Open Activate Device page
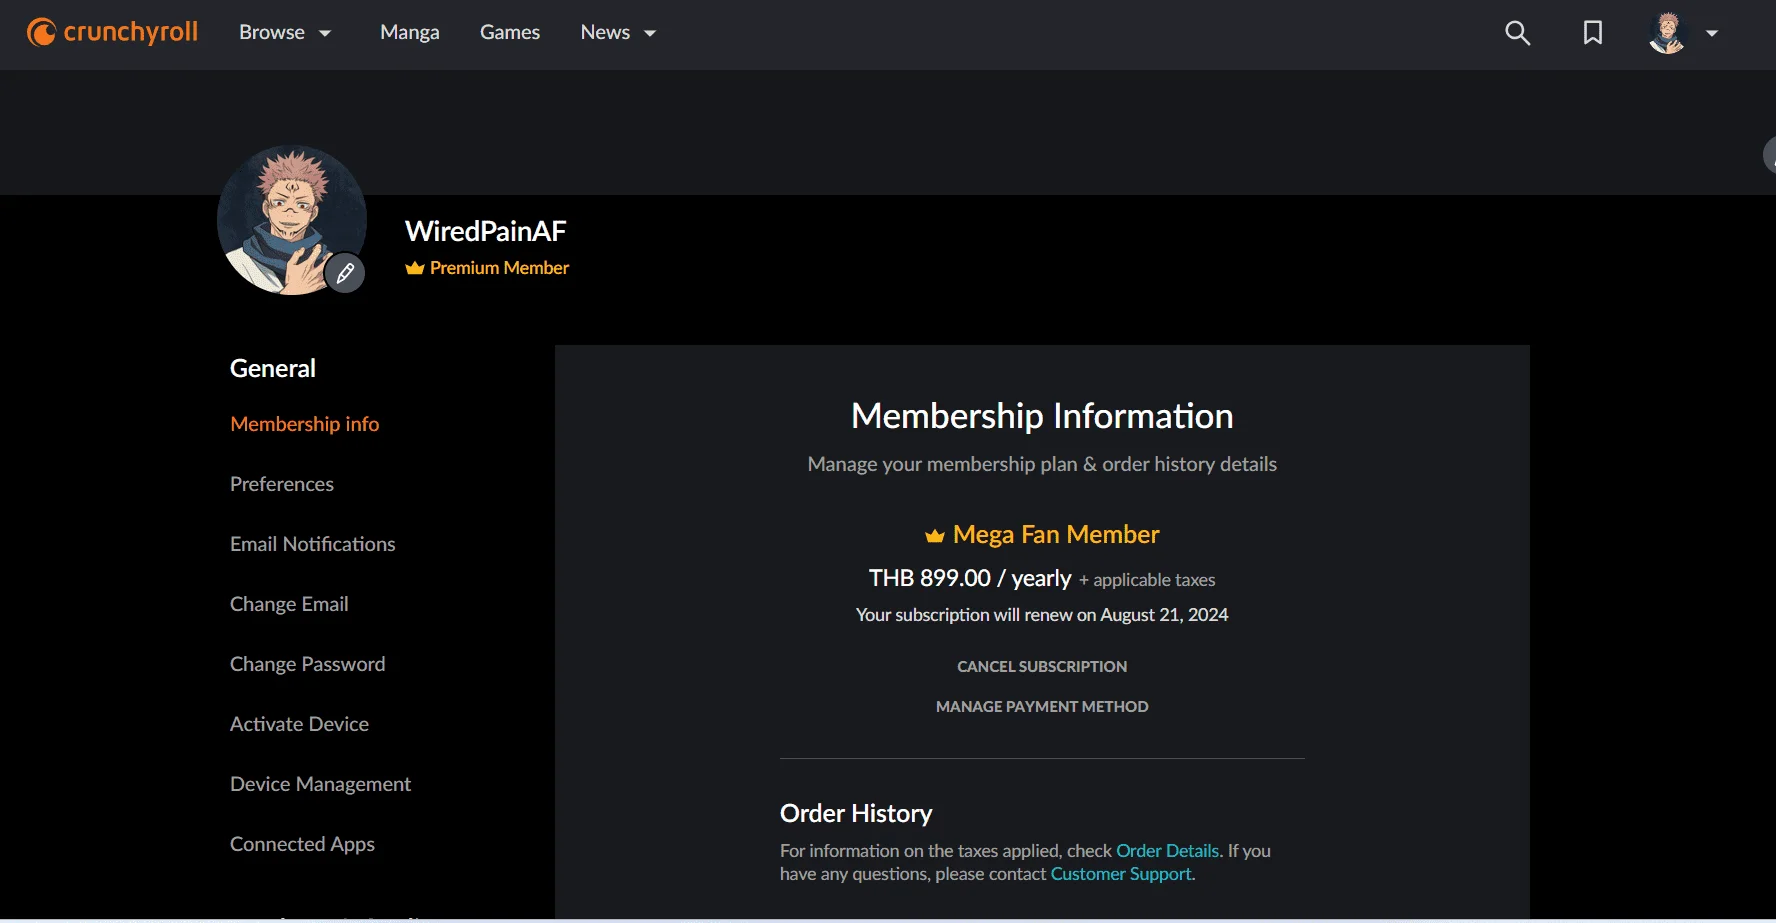 pos(300,724)
